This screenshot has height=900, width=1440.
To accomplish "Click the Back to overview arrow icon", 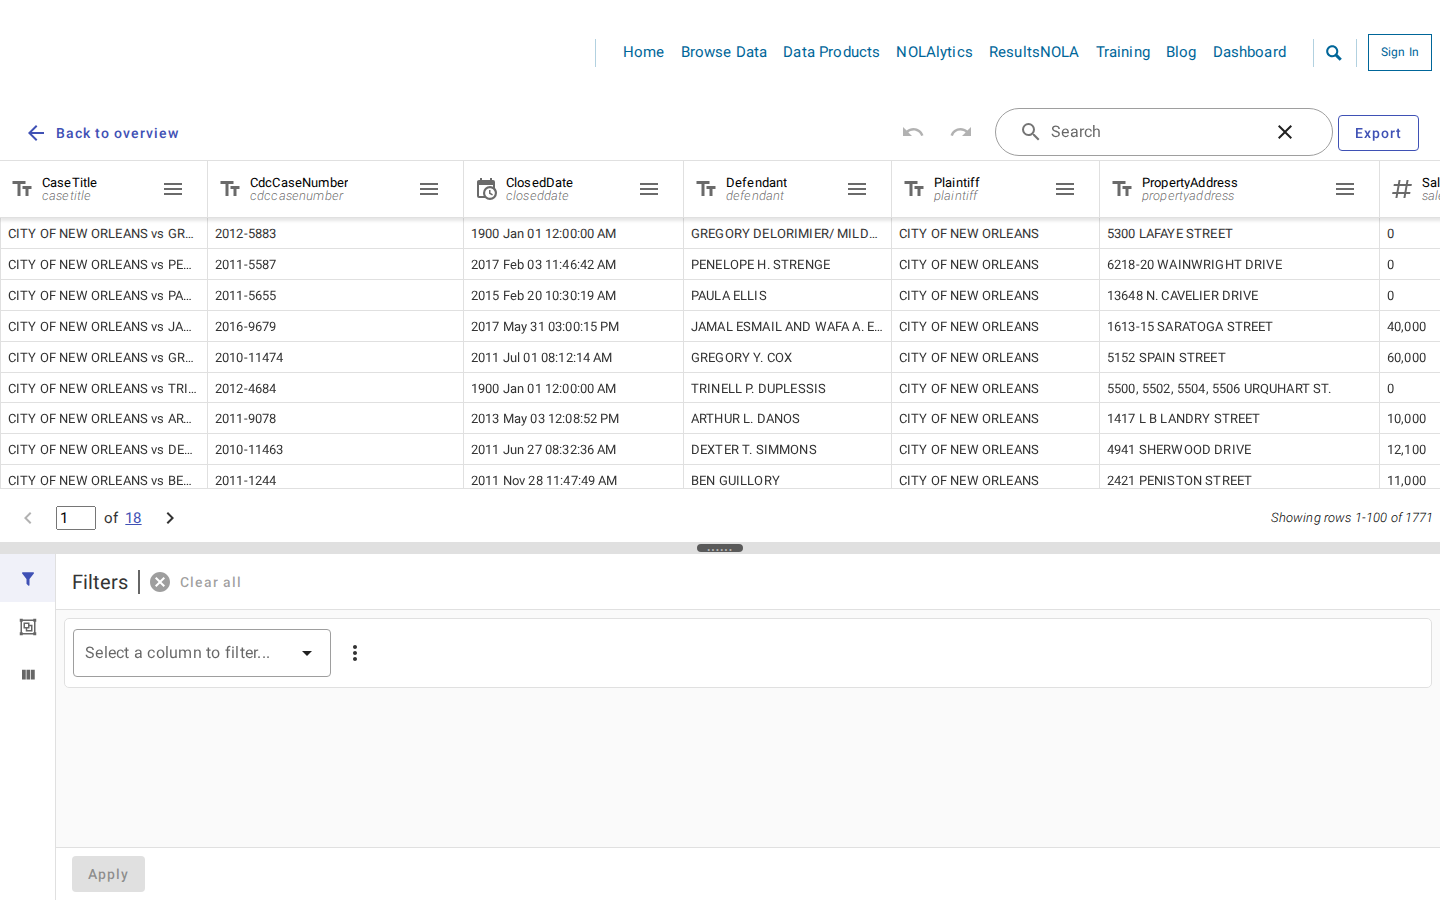I will tap(36, 133).
